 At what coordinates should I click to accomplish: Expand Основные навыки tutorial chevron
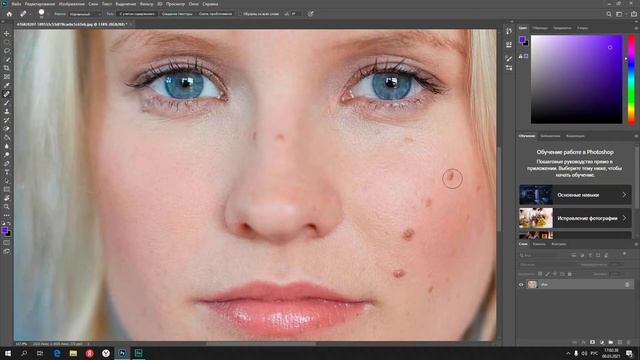624,195
